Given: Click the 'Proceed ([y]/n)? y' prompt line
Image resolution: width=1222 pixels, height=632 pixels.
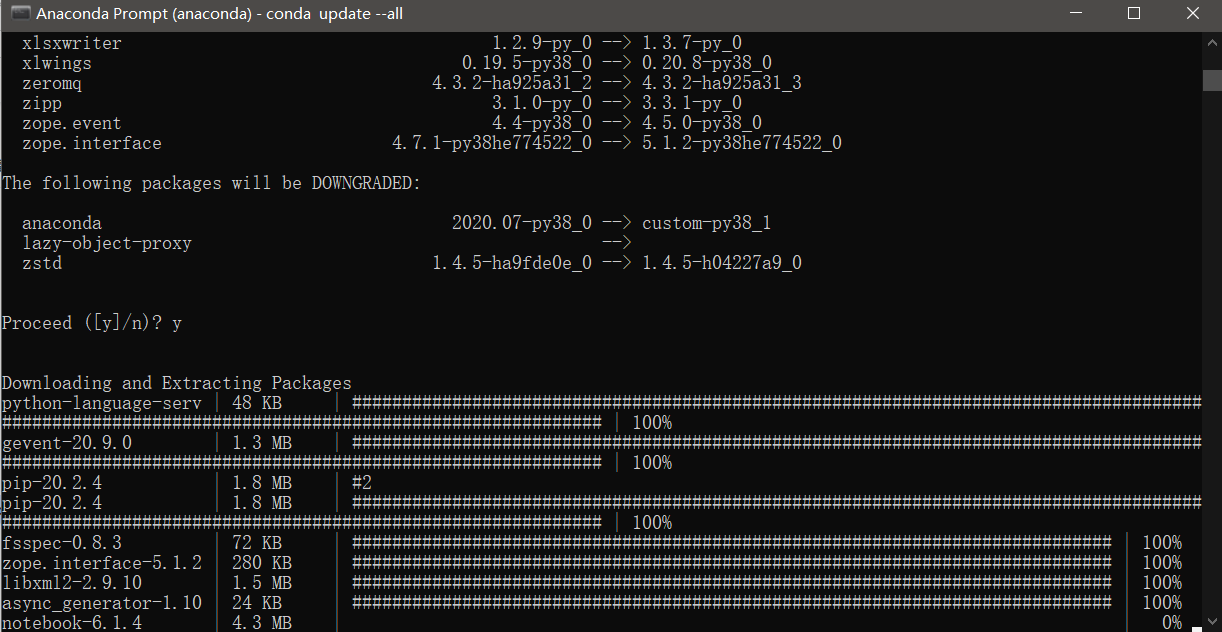Looking at the screenshot, I should tap(92, 324).
